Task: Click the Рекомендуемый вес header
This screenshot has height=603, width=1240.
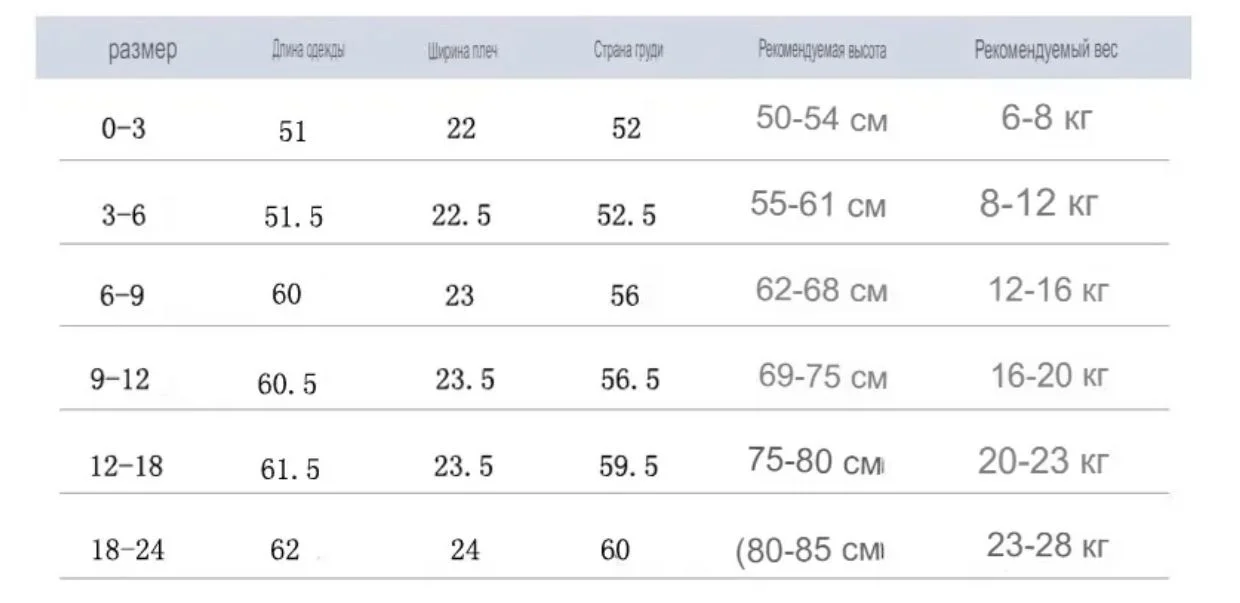Action: pyautogui.click(x=1046, y=50)
